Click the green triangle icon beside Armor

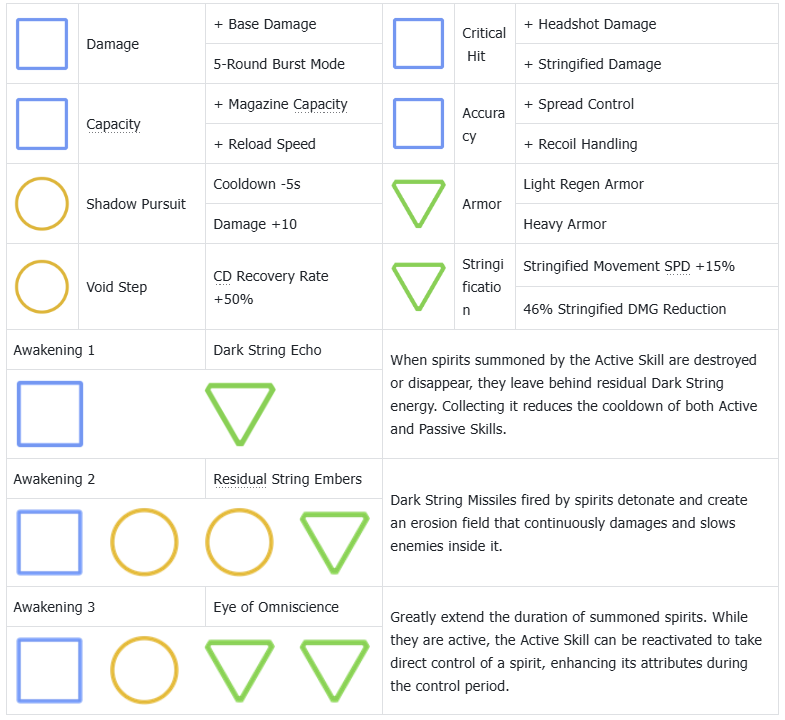[x=419, y=204]
